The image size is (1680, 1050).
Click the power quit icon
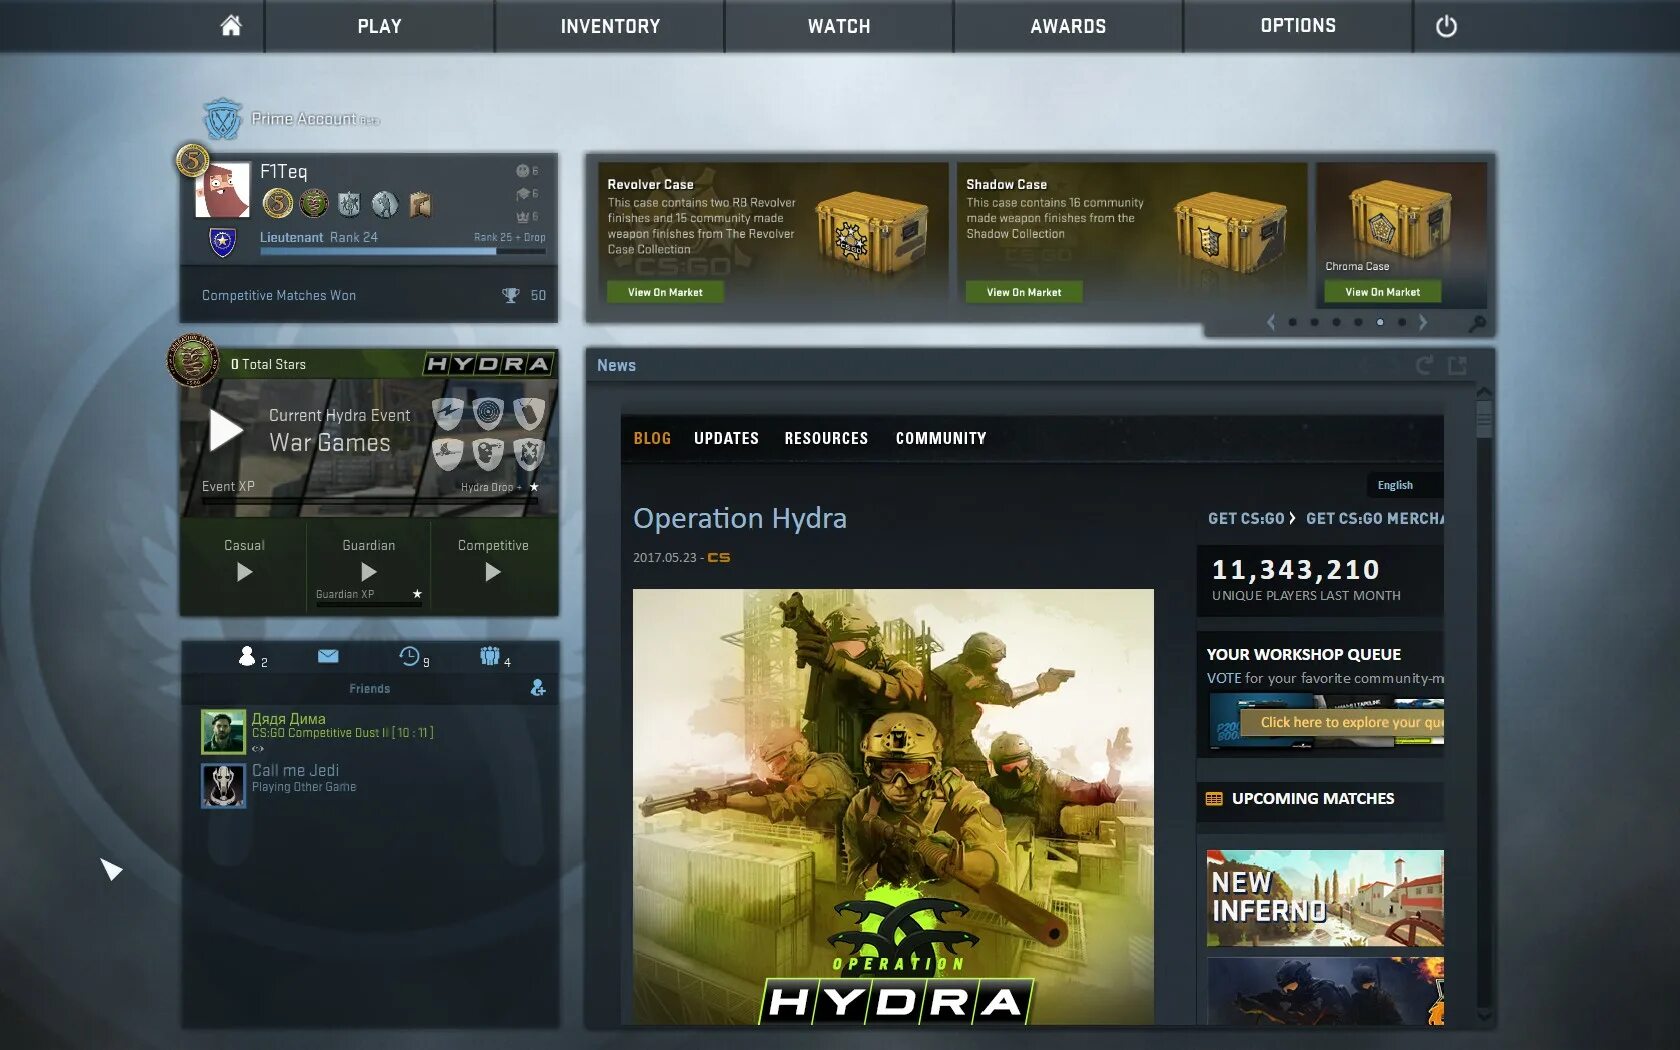[x=1446, y=26]
